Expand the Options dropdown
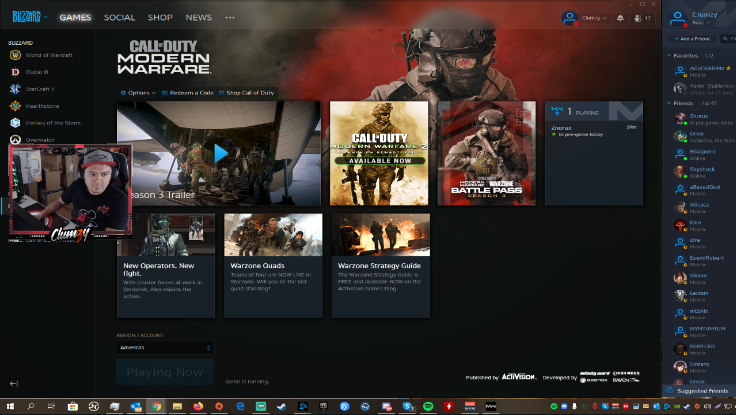This screenshot has height=415, width=736. (x=138, y=93)
